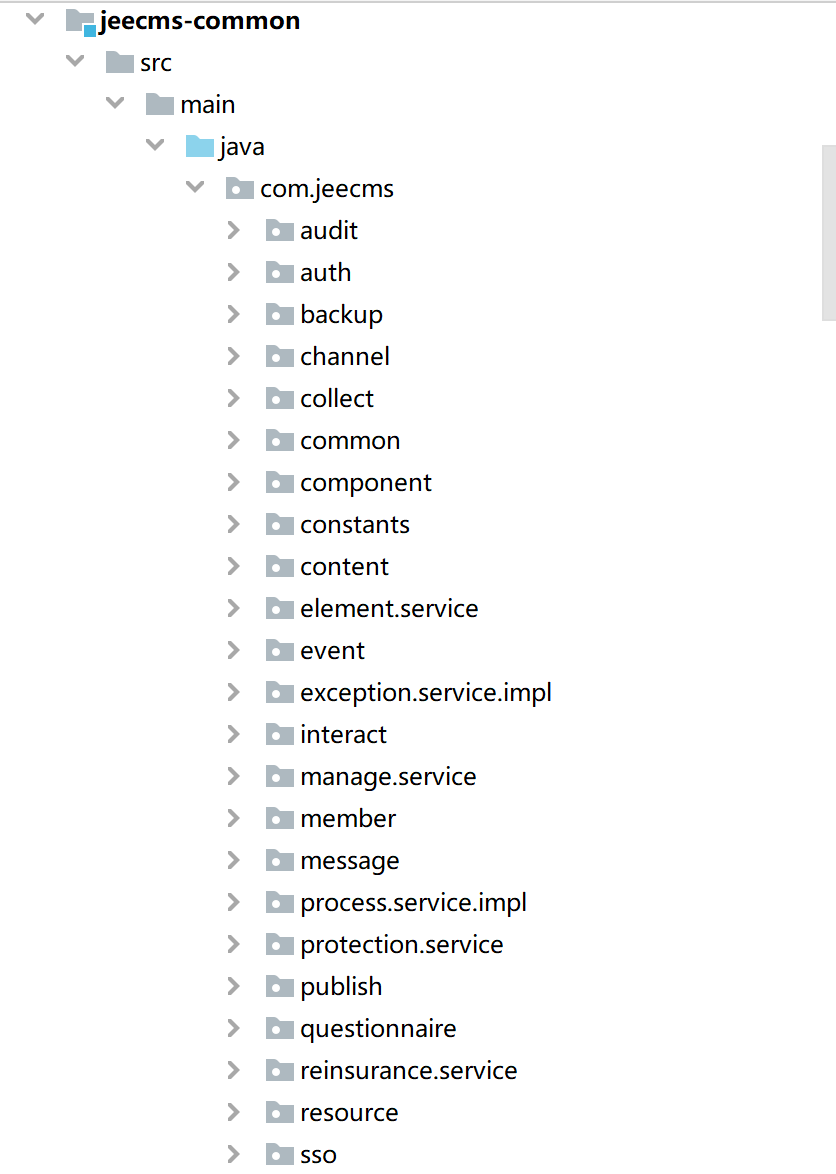Select the exception.service.impl package

coord(425,692)
